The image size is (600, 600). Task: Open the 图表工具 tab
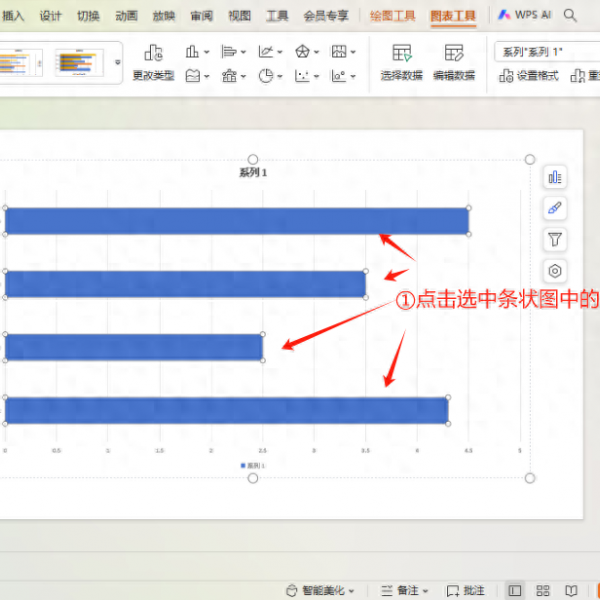pos(453,17)
